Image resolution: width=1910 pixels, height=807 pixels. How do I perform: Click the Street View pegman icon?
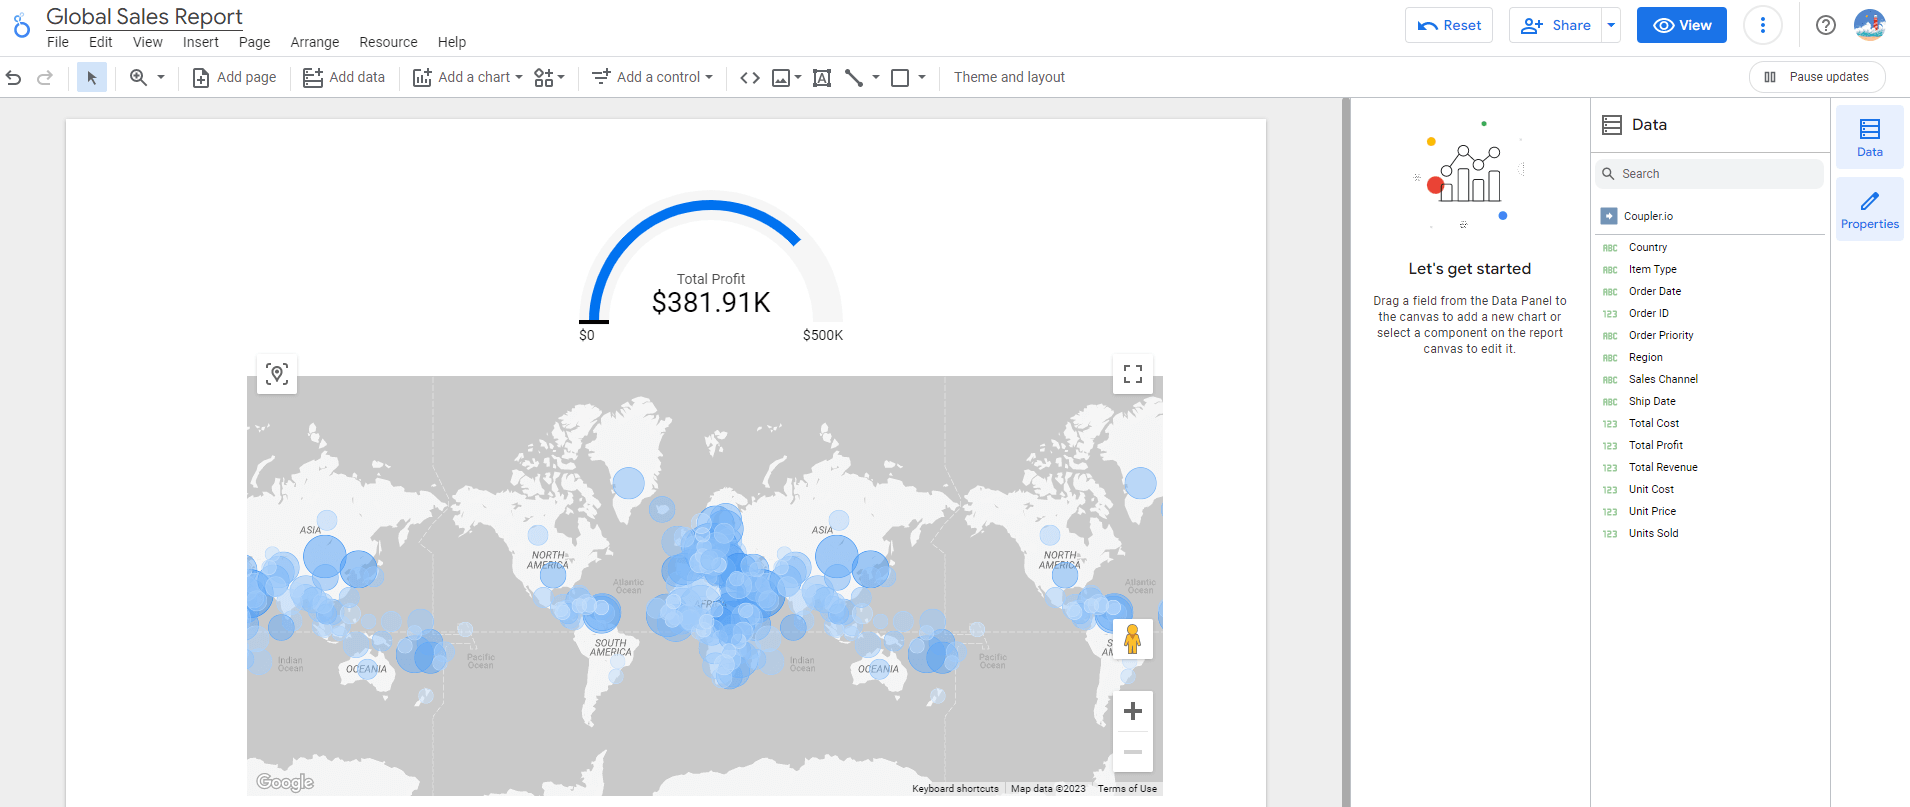point(1132,638)
